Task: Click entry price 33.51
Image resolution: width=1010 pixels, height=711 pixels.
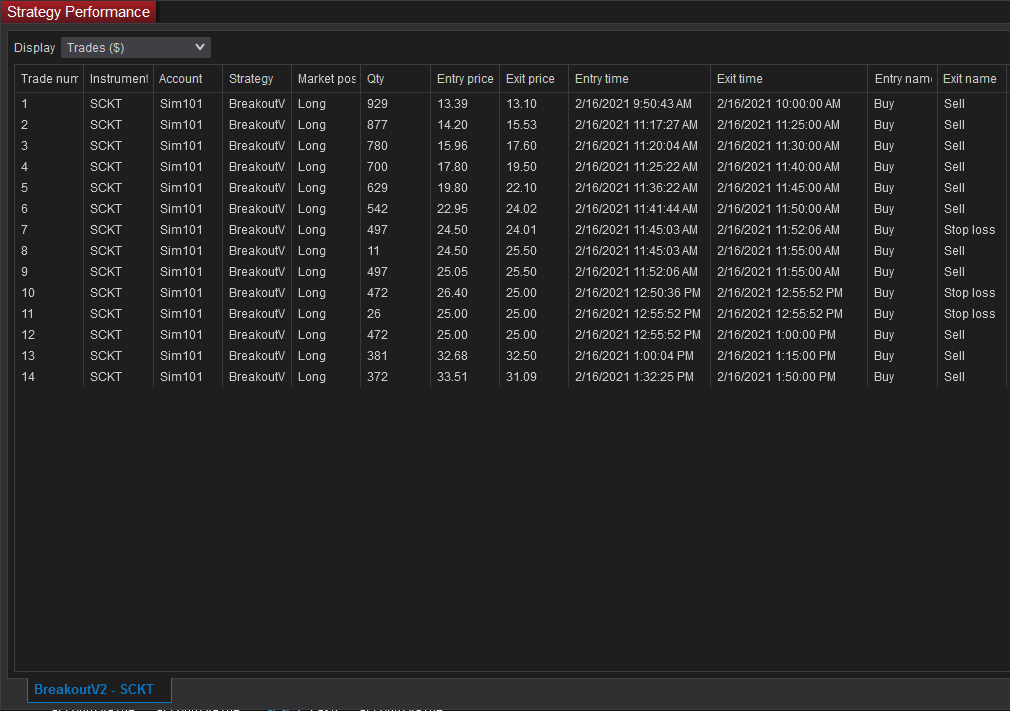Action: coord(452,377)
